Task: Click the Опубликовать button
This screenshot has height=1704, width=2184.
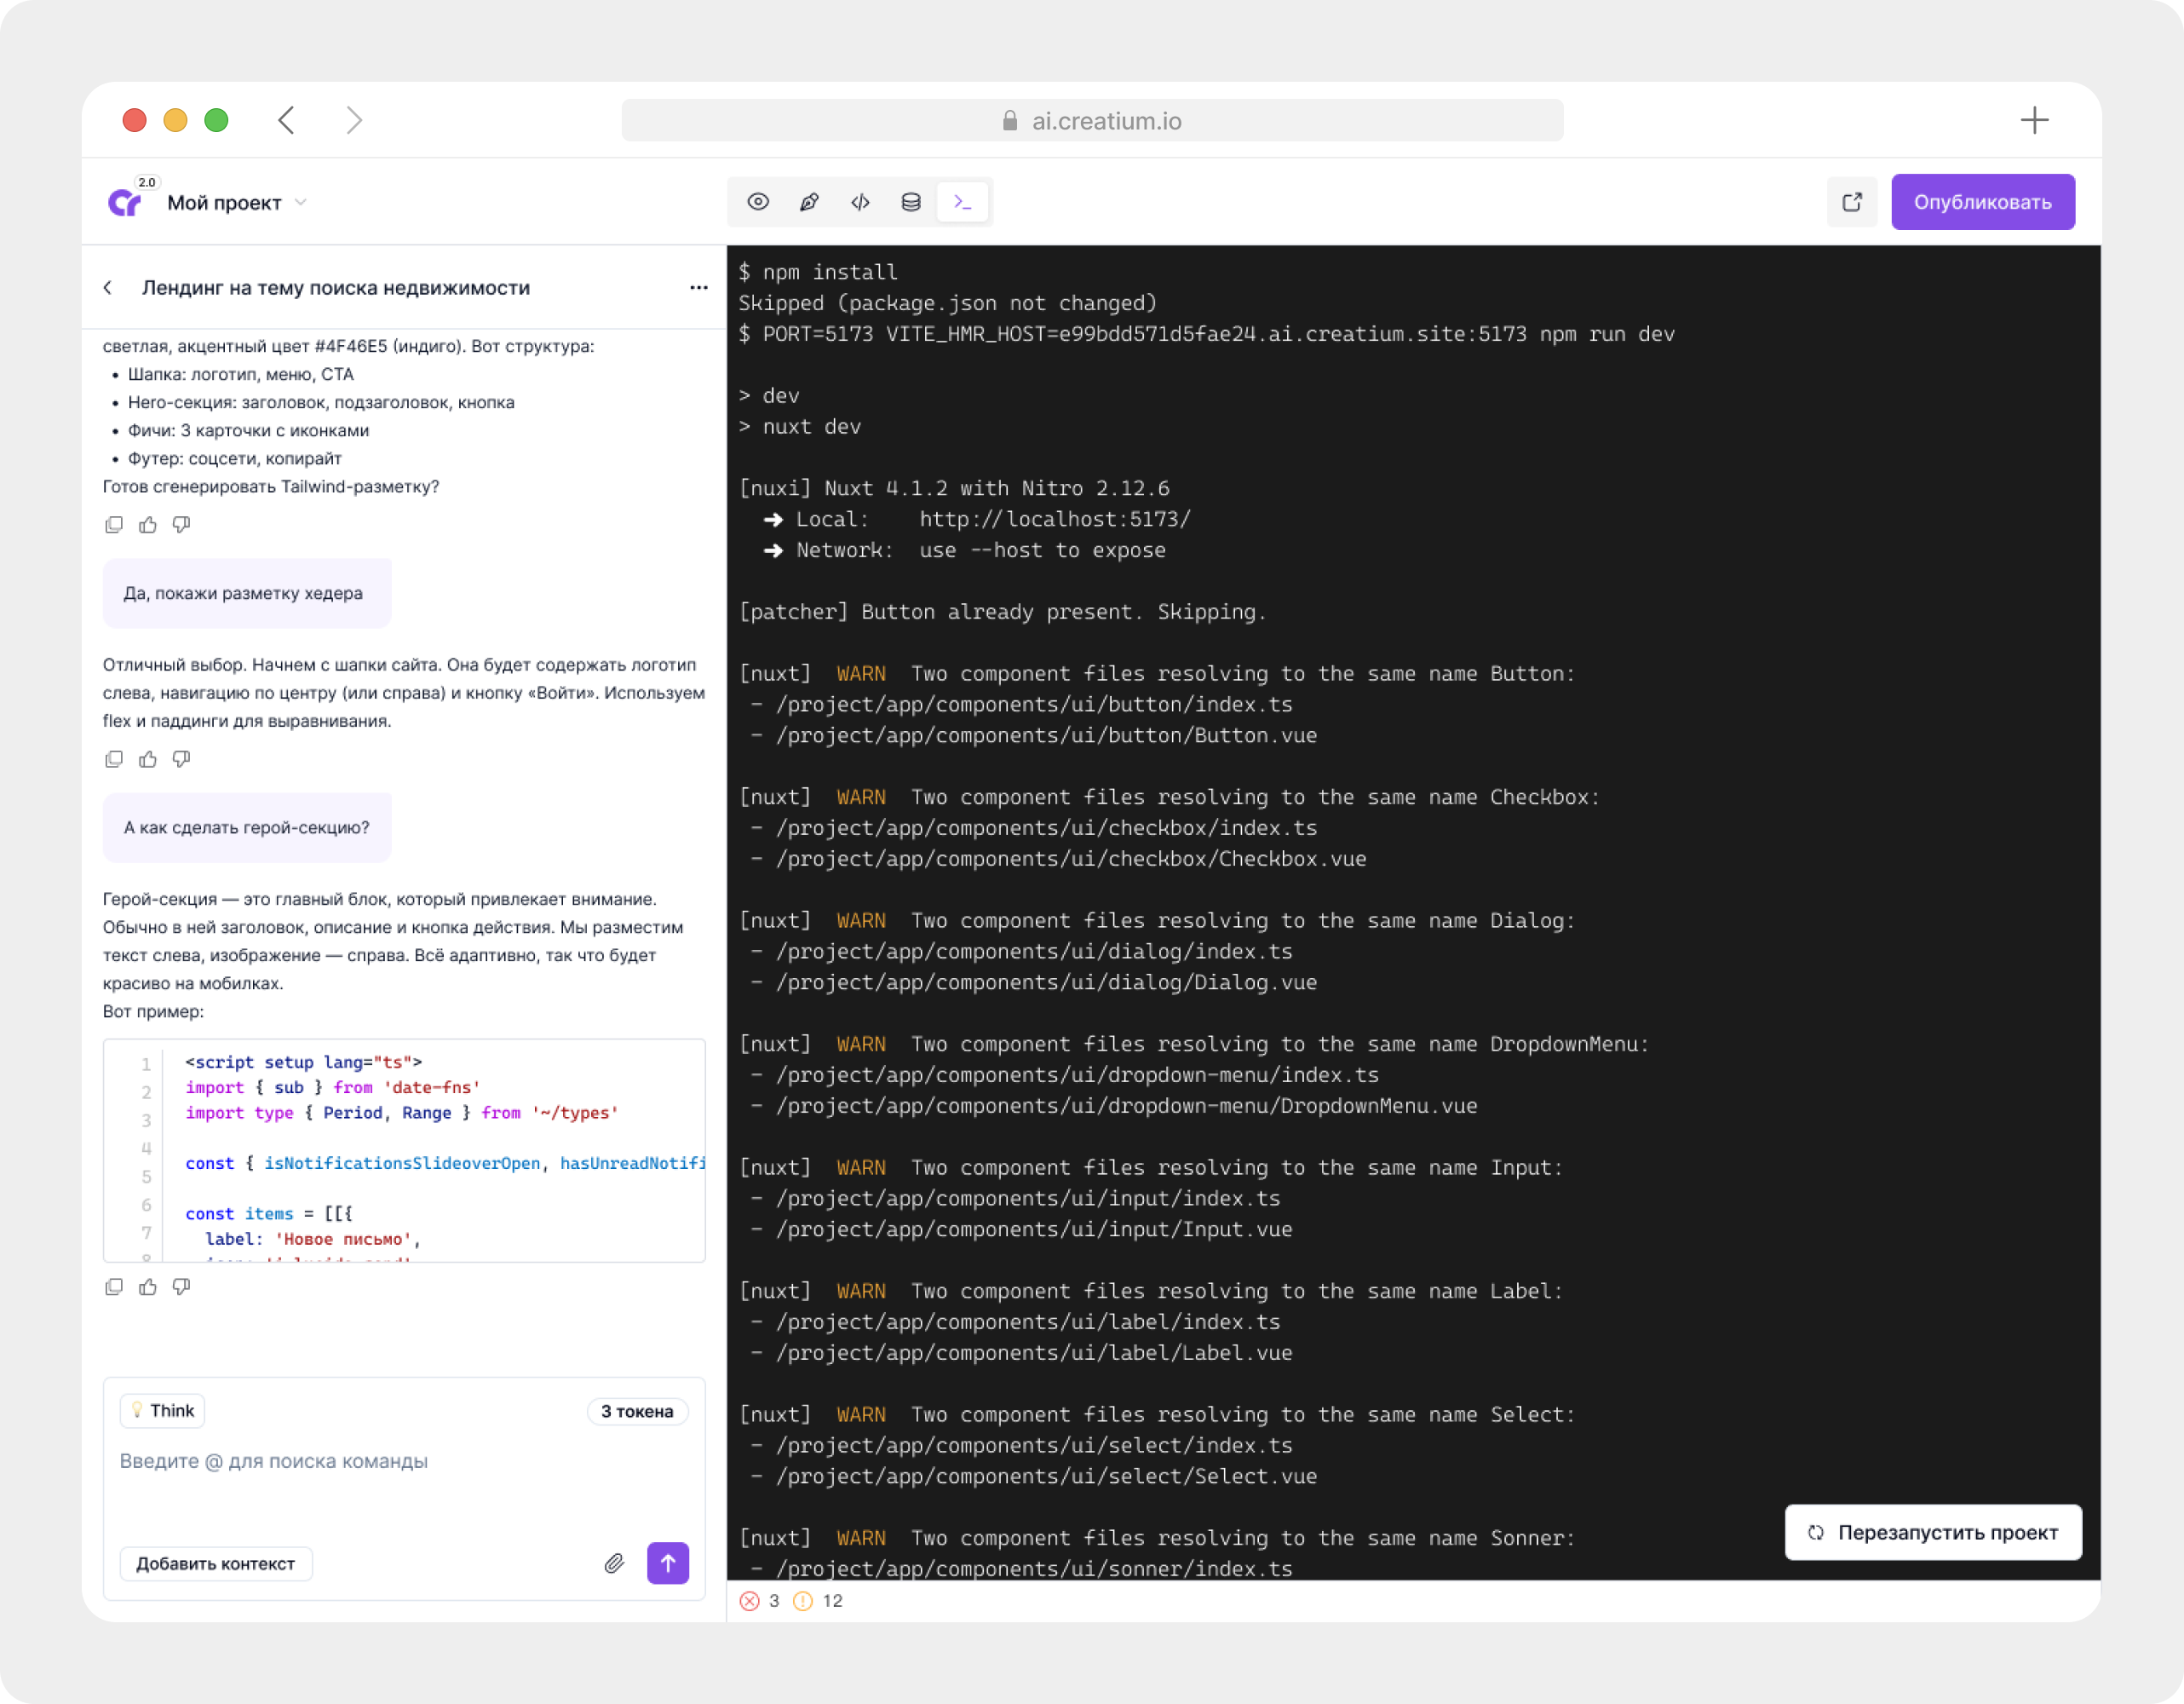Action: [x=1982, y=202]
